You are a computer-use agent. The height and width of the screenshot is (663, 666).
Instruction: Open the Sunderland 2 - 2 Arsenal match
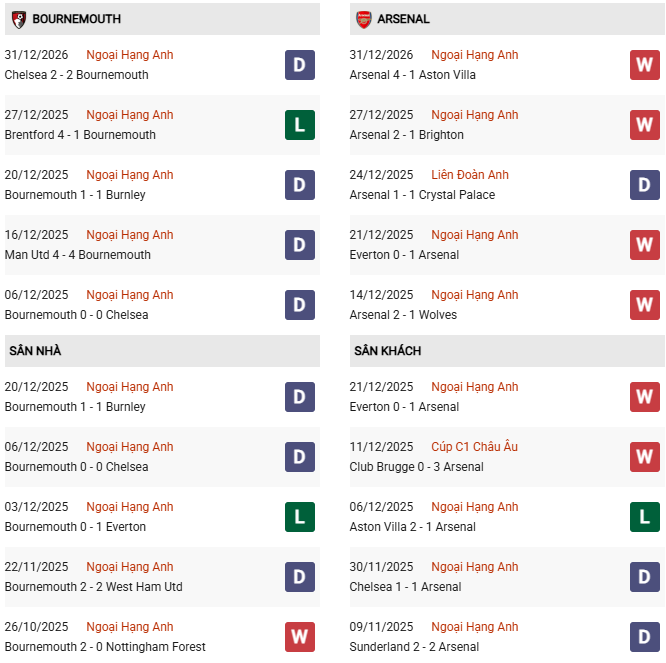414,647
